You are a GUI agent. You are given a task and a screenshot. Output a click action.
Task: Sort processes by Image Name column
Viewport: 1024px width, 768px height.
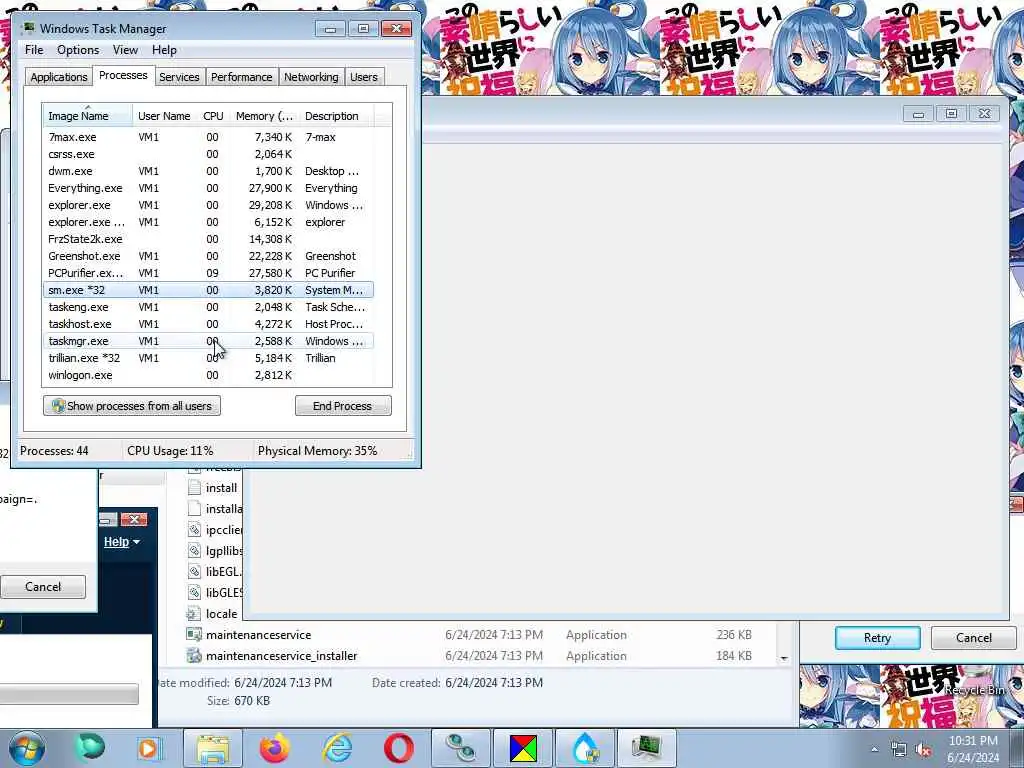click(88, 116)
